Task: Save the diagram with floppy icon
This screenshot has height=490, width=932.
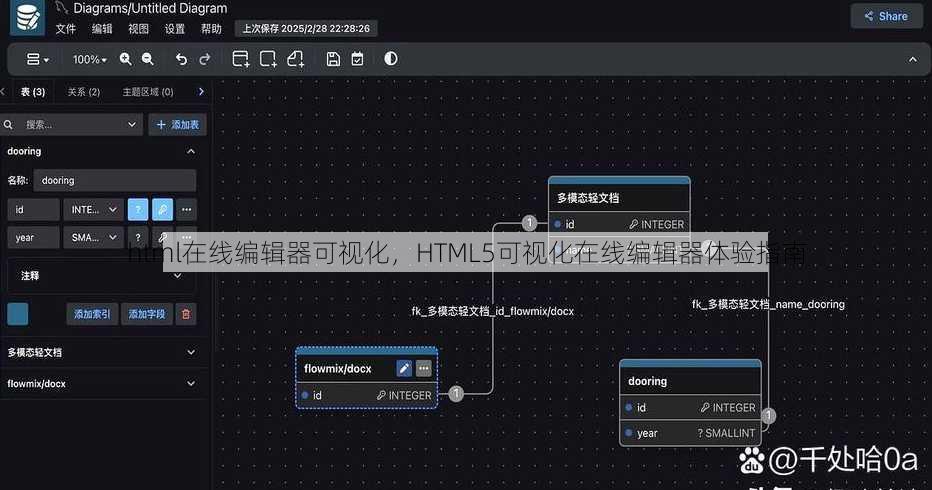Action: [333, 59]
